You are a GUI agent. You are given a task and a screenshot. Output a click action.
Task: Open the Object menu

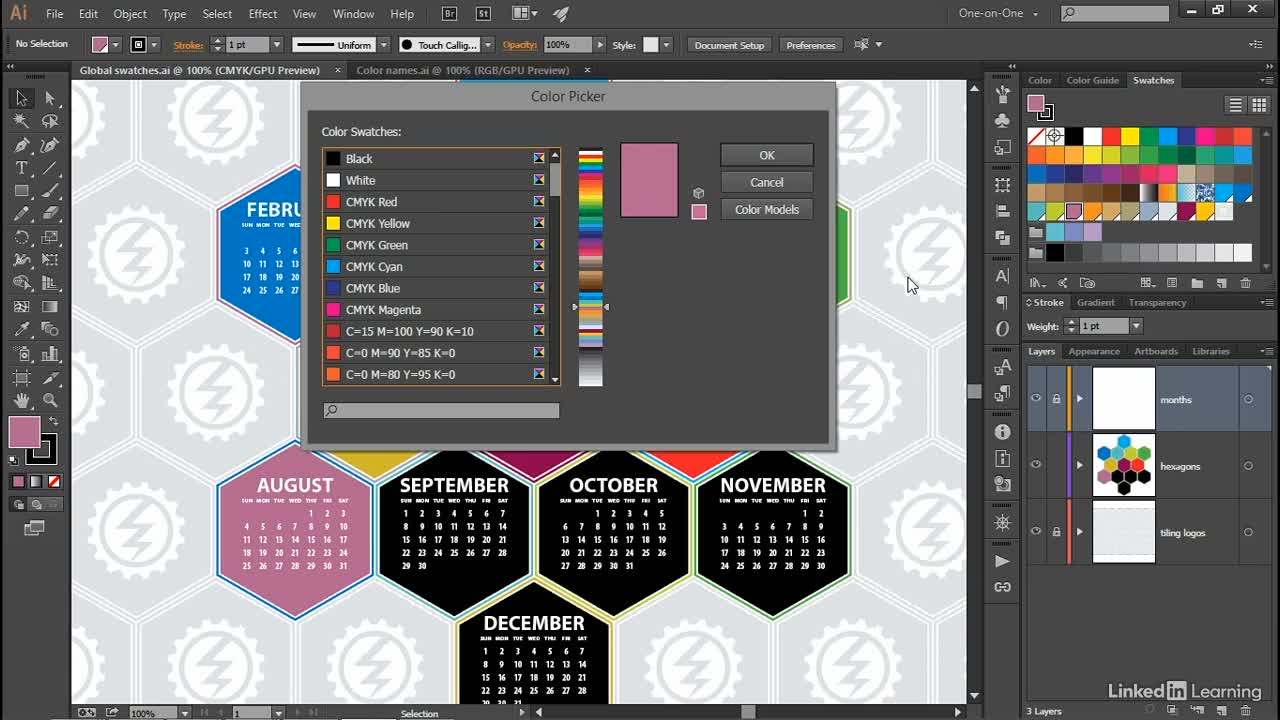click(x=130, y=14)
